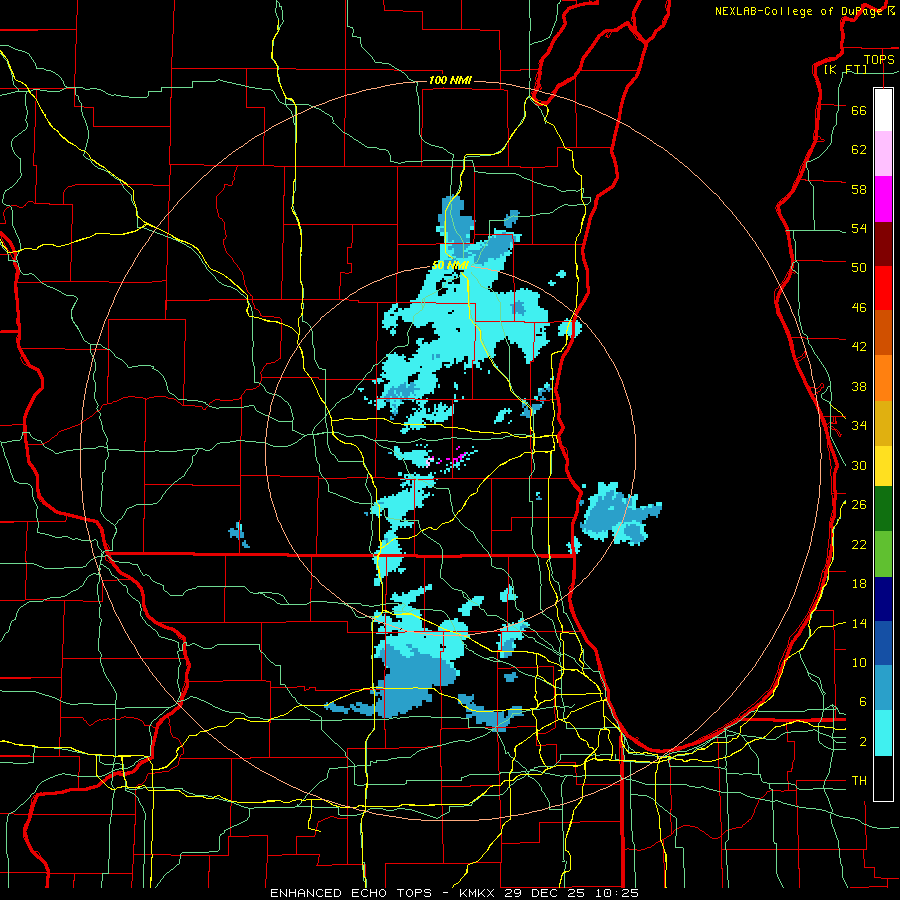The image size is (900, 900).
Task: Click the '50 NMI' range ring label
Action: tap(451, 265)
